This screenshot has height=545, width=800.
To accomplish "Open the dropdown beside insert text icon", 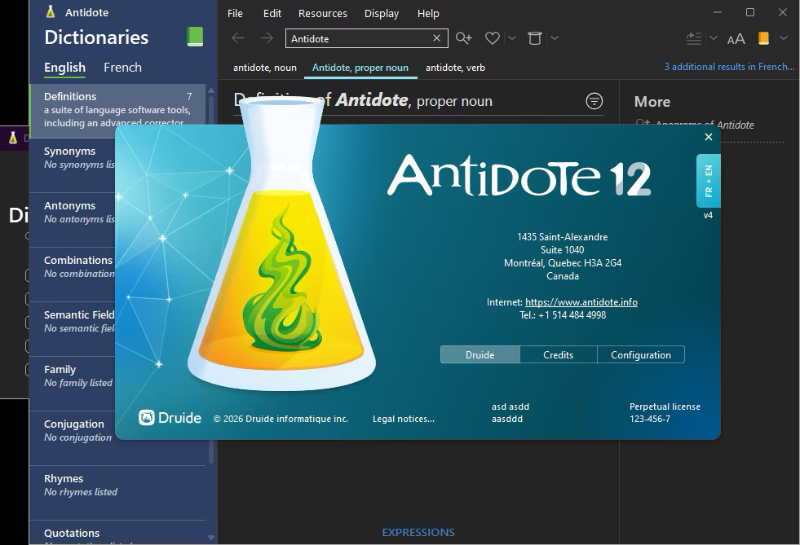I will (713, 38).
